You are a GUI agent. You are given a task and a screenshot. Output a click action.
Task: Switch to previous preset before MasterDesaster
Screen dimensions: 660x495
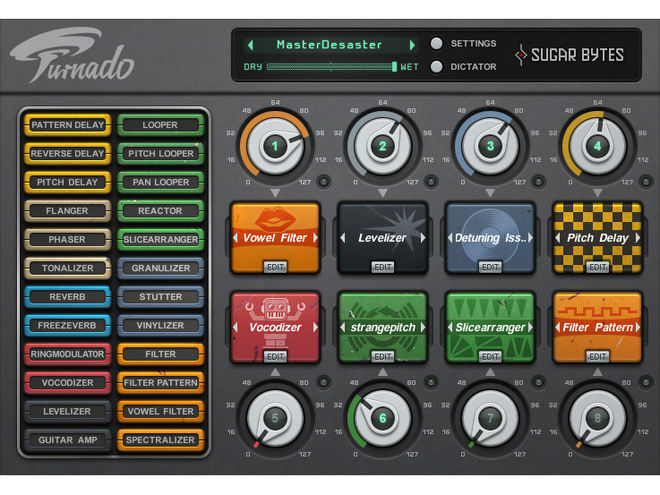251,45
